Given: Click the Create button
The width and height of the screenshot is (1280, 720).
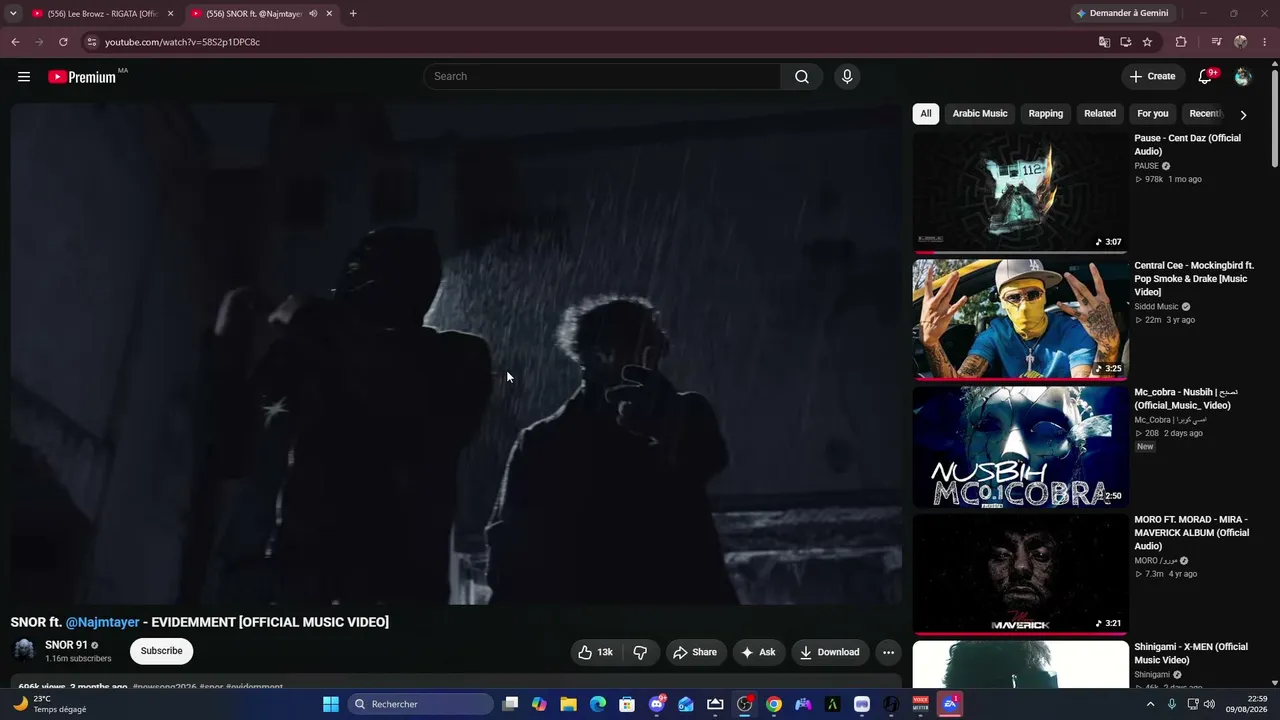Looking at the screenshot, I should coord(1152,77).
